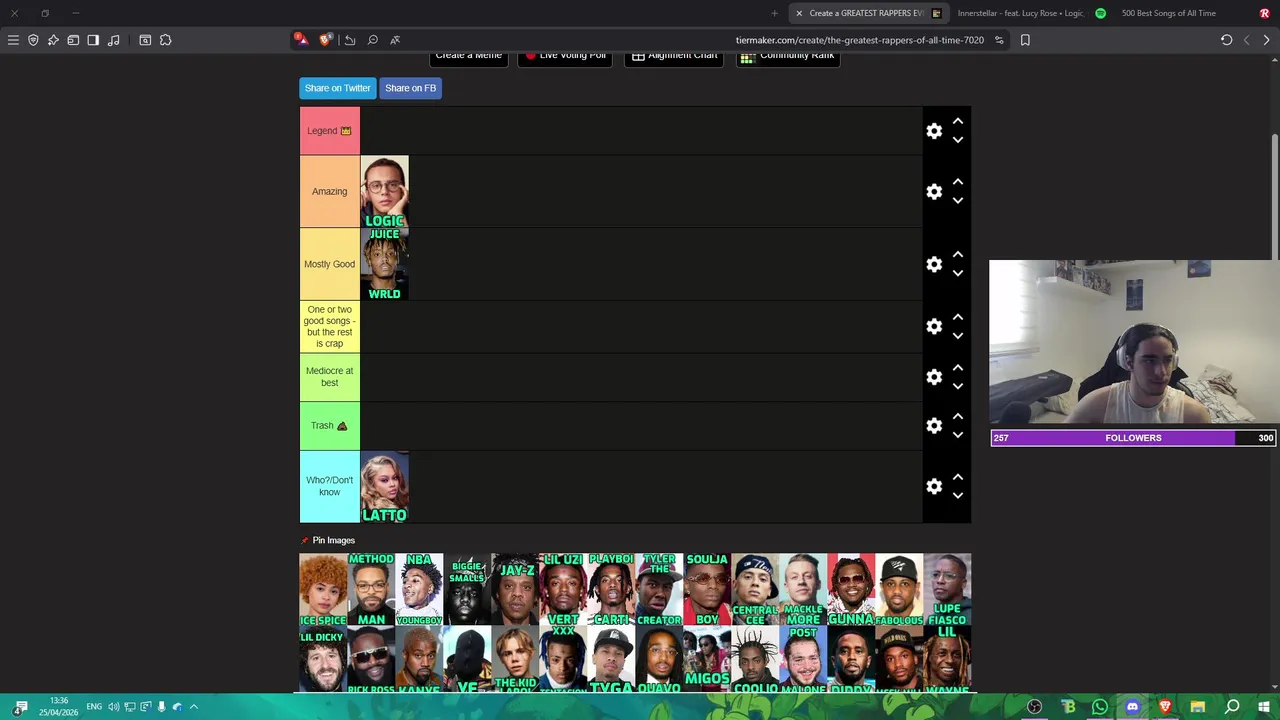Open the music playlist note icon
The height and width of the screenshot is (720, 1280).
113,40
